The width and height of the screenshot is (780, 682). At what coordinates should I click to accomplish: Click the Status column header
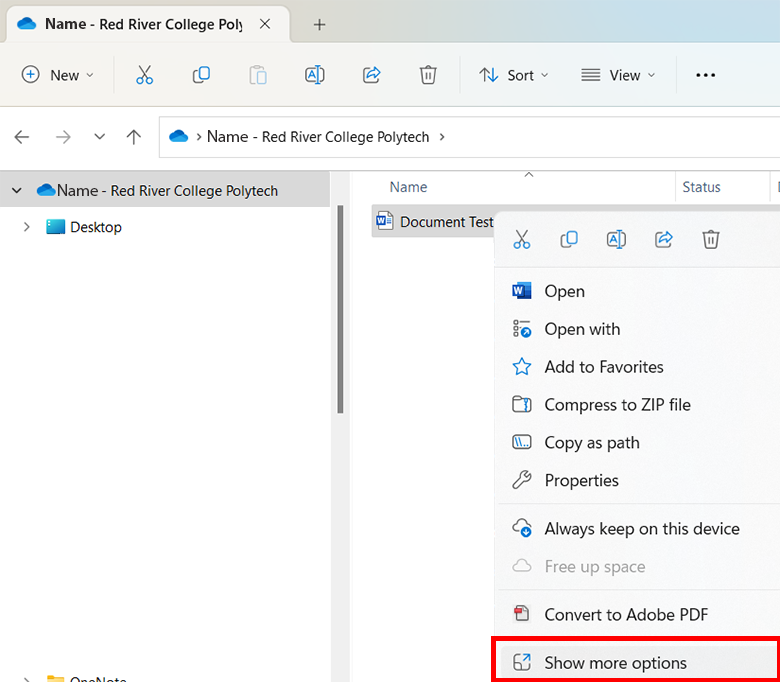tap(701, 187)
